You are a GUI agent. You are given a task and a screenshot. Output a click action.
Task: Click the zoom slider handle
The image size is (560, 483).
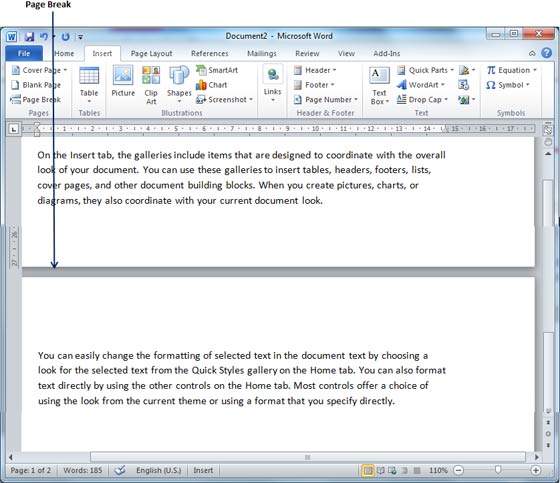click(x=498, y=470)
